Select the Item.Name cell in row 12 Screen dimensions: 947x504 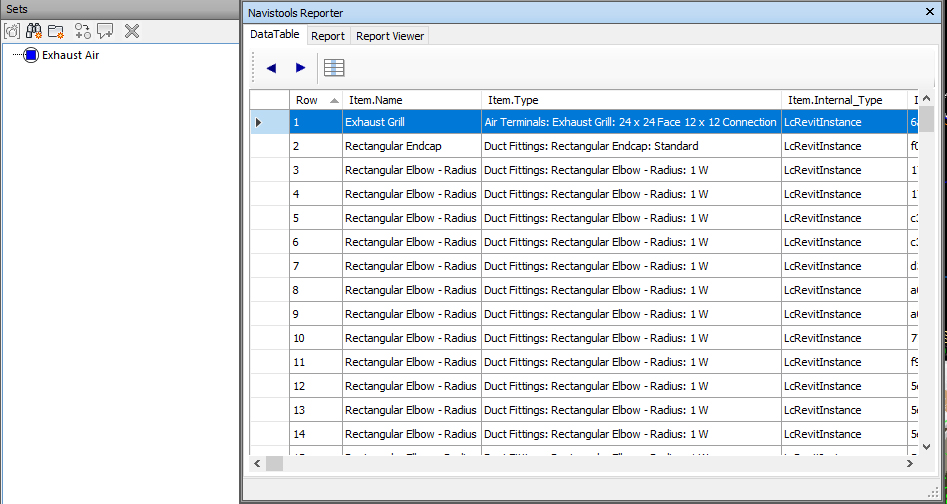click(412, 386)
